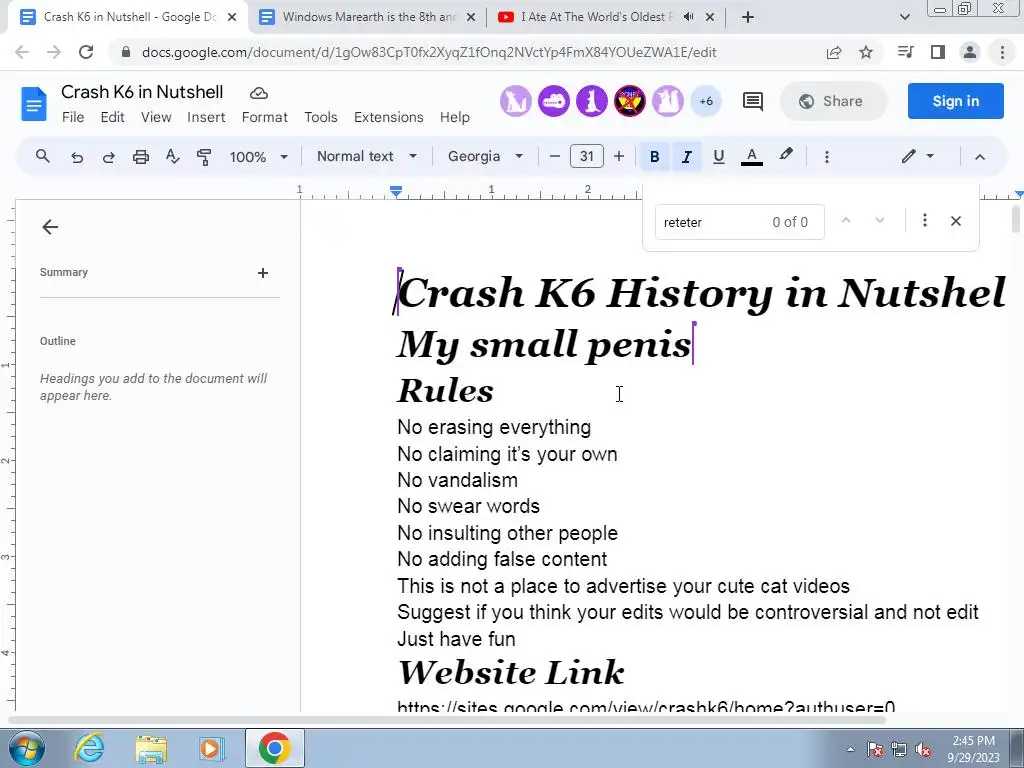Image resolution: width=1024 pixels, height=768 pixels.
Task: Click the Google Docs home icon
Action: pyautogui.click(x=34, y=104)
